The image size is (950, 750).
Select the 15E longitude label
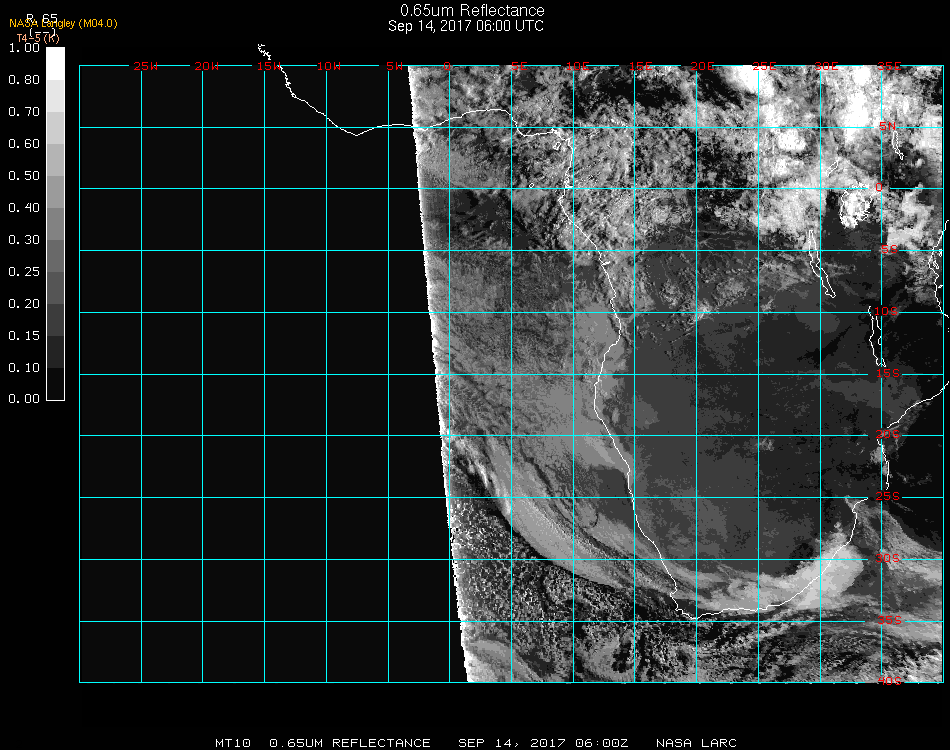642,66
